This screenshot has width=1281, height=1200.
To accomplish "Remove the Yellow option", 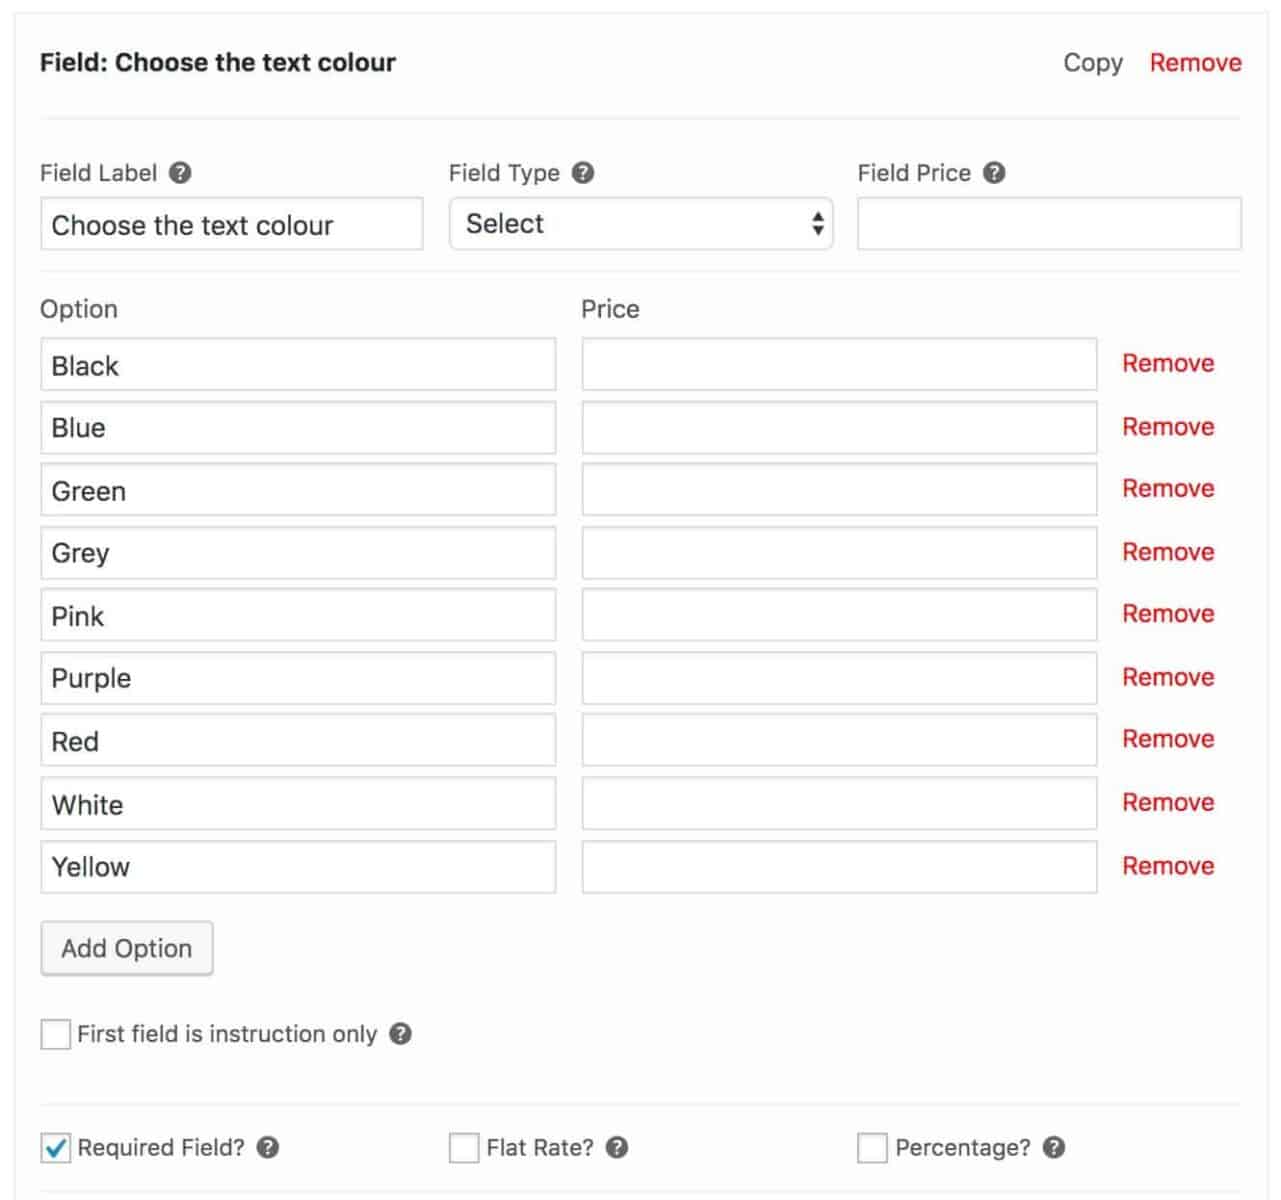I will pos(1168,866).
